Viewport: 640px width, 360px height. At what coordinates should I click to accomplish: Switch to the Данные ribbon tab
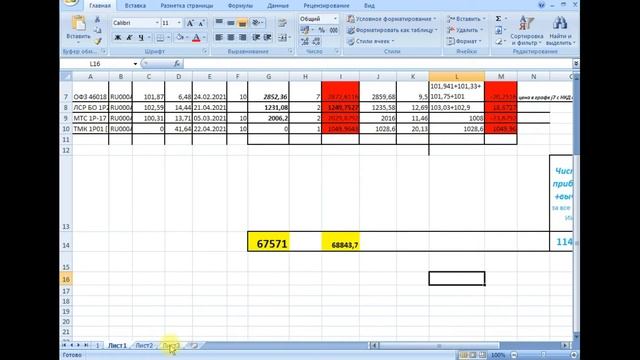coord(278,6)
